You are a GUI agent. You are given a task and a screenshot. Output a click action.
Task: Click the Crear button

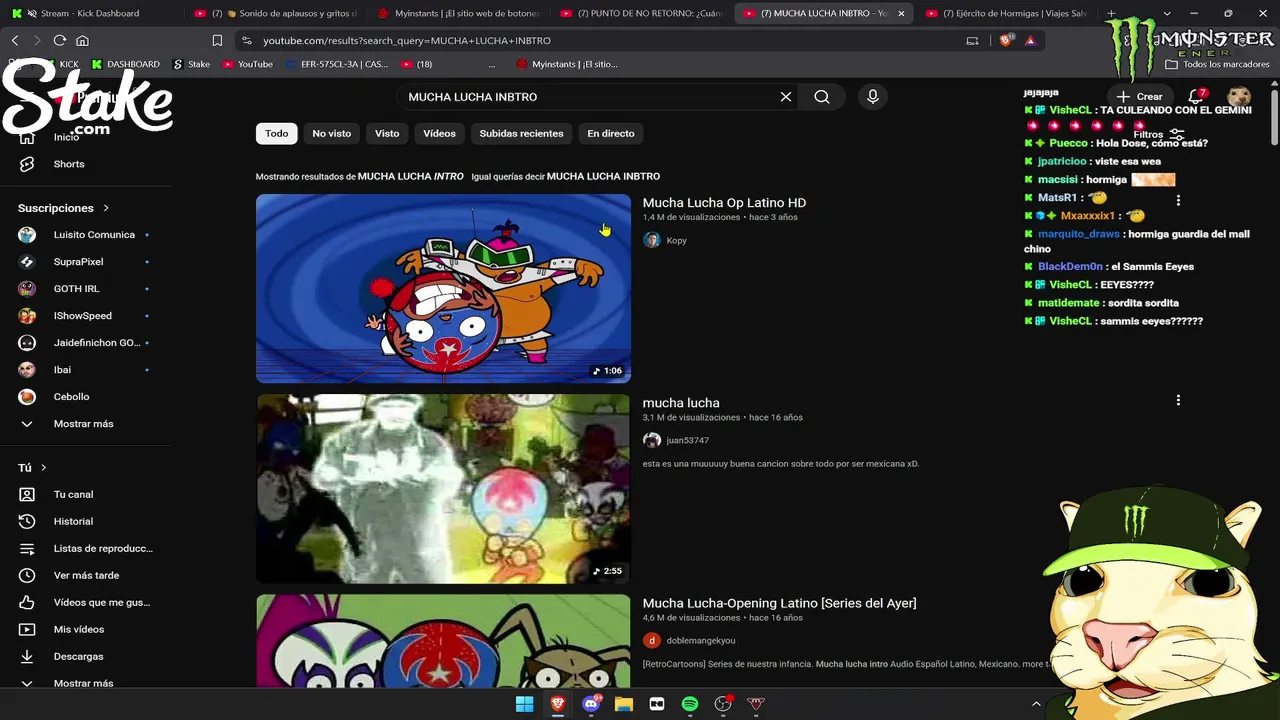pos(1140,97)
